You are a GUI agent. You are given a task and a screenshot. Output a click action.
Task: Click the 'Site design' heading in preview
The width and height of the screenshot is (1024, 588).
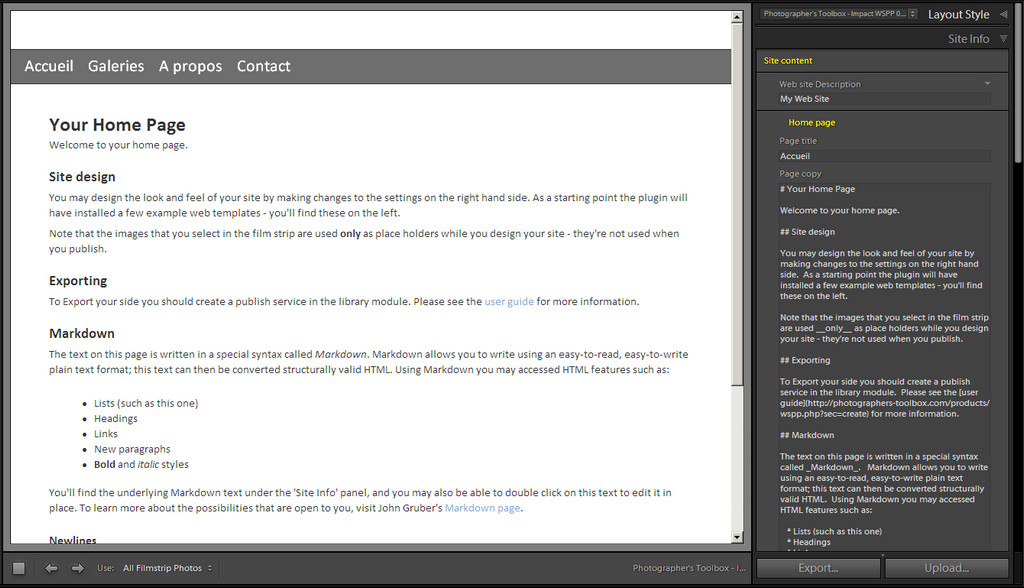pyautogui.click(x=82, y=177)
